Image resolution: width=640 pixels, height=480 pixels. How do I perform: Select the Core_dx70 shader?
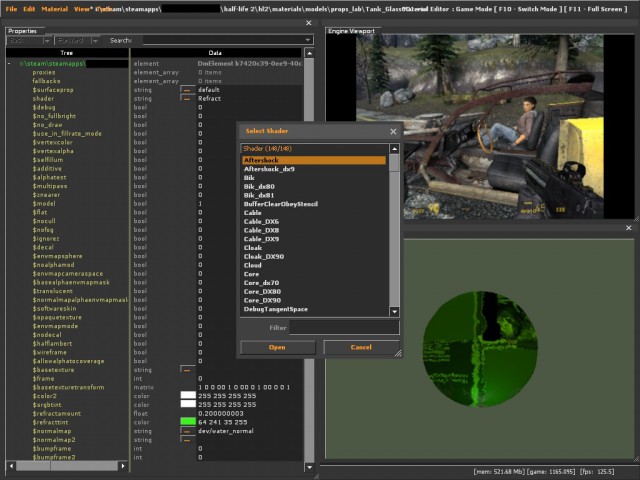(313, 283)
